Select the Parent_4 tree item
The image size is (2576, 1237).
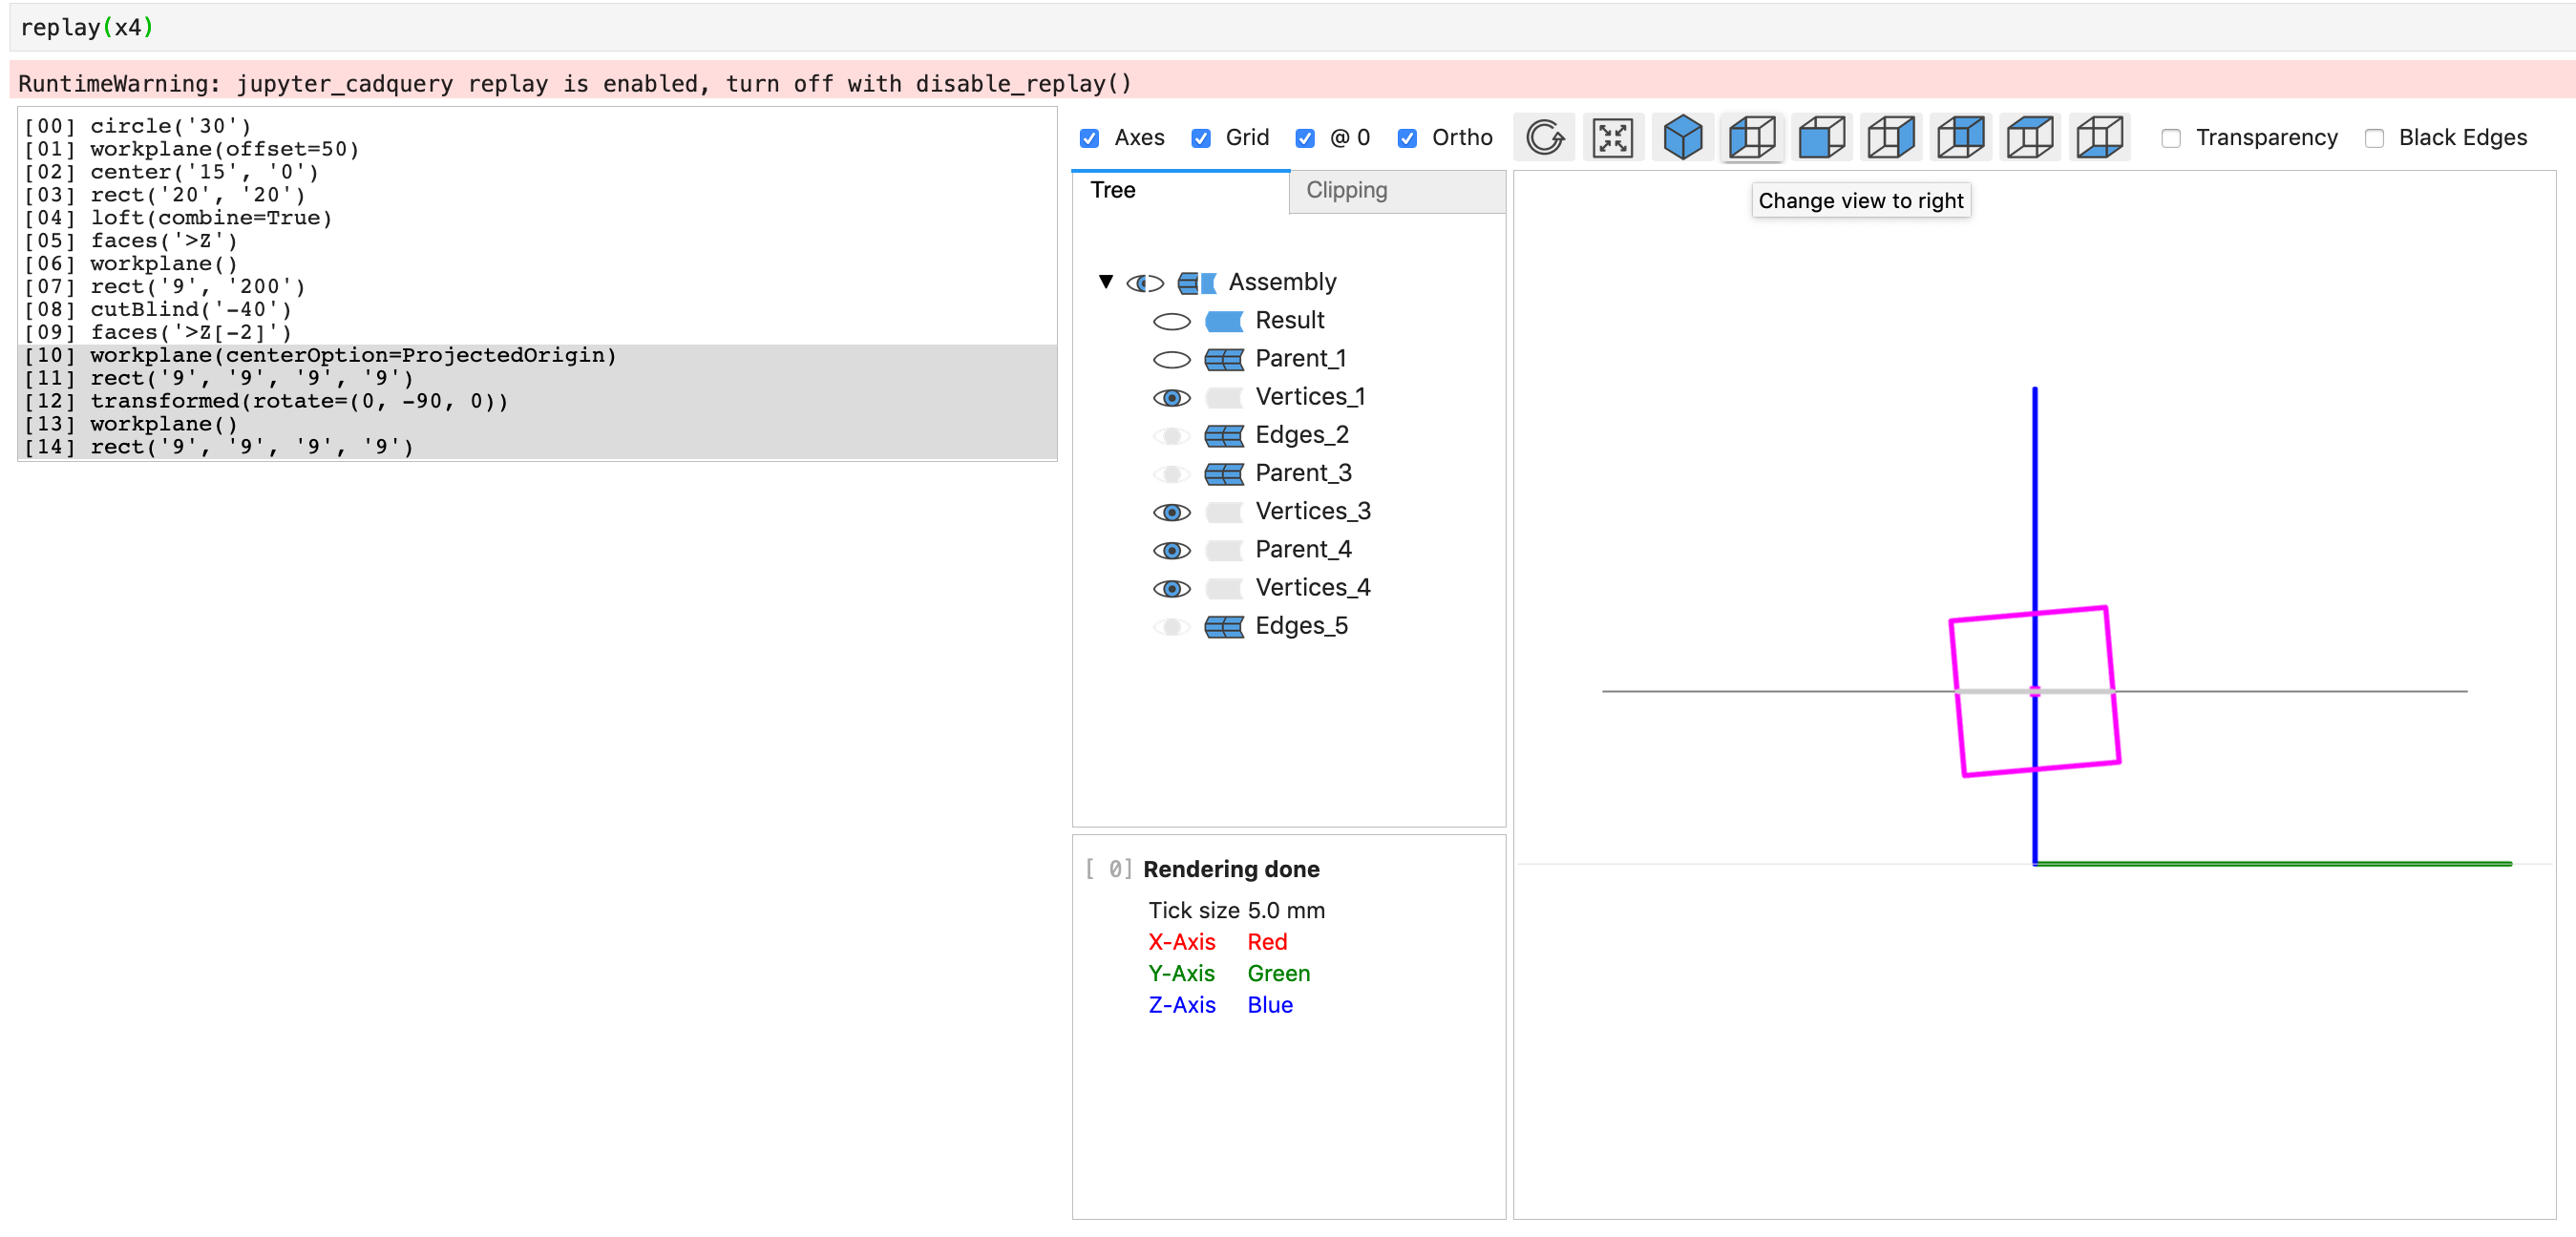[1302, 549]
